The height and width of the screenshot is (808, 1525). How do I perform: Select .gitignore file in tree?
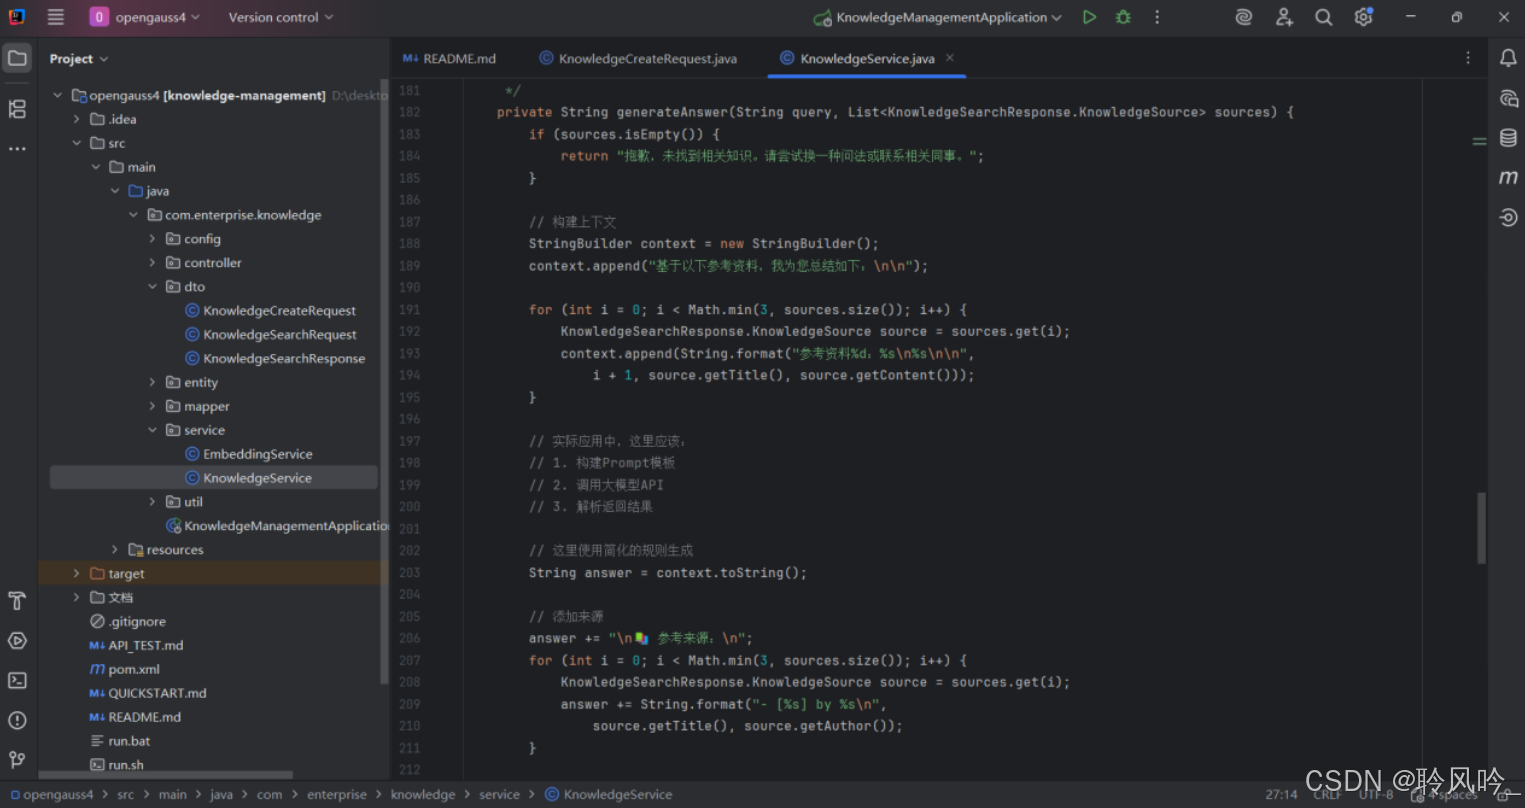127,621
